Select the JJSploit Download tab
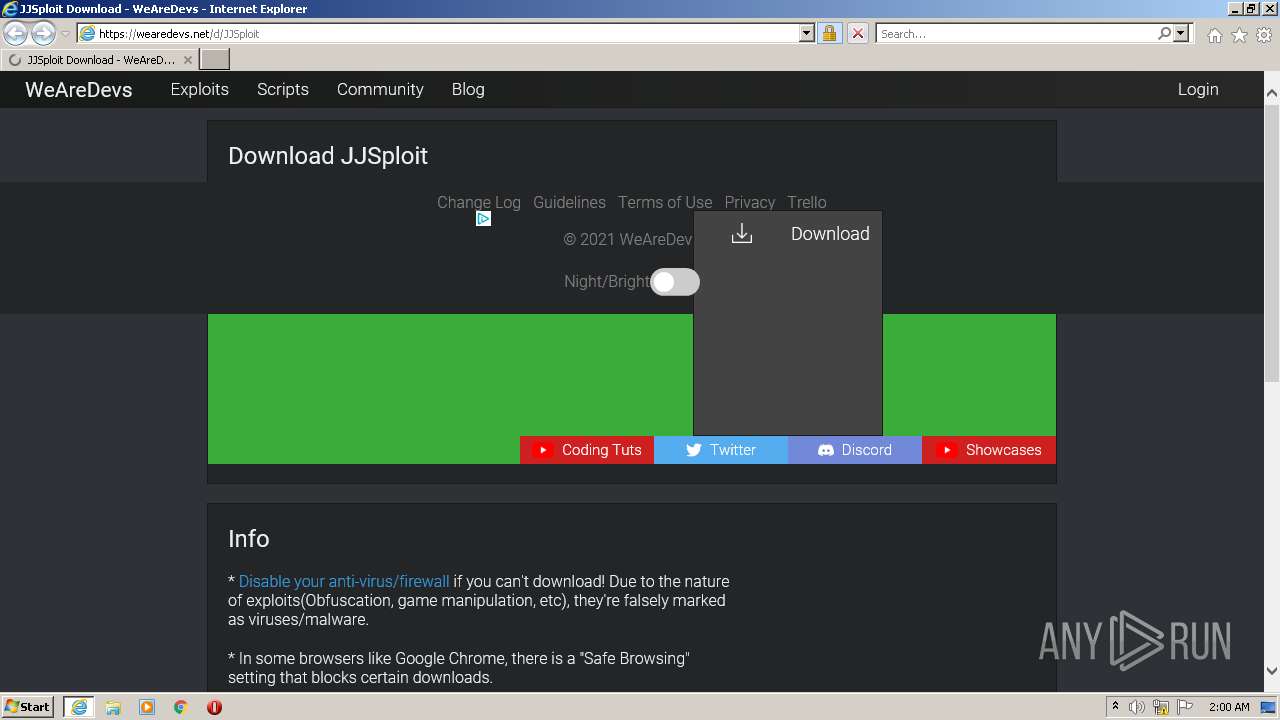This screenshot has height=720, width=1280. point(100,60)
